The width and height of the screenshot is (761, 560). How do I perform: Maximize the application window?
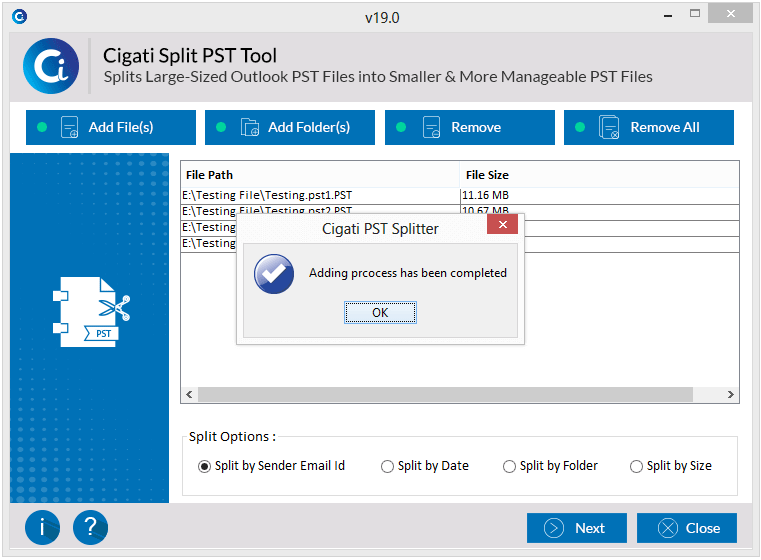(x=695, y=14)
